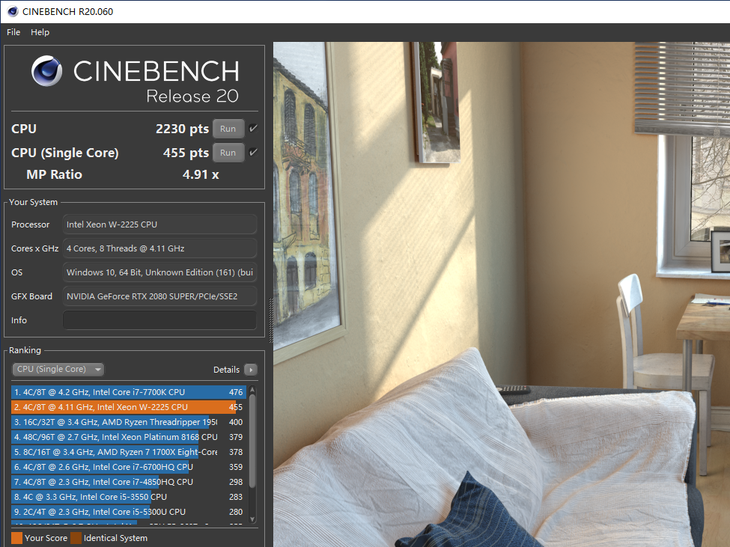Toggle the CPU (Single Core) test checkmark
This screenshot has height=547, width=730.
point(253,152)
